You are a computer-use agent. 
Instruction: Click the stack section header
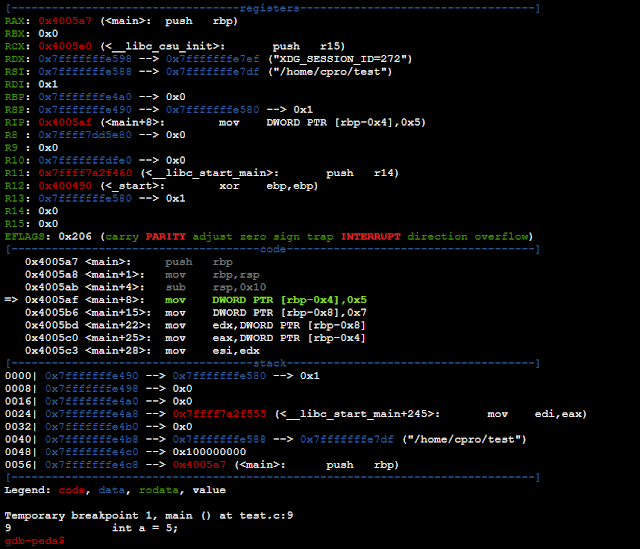point(269,363)
